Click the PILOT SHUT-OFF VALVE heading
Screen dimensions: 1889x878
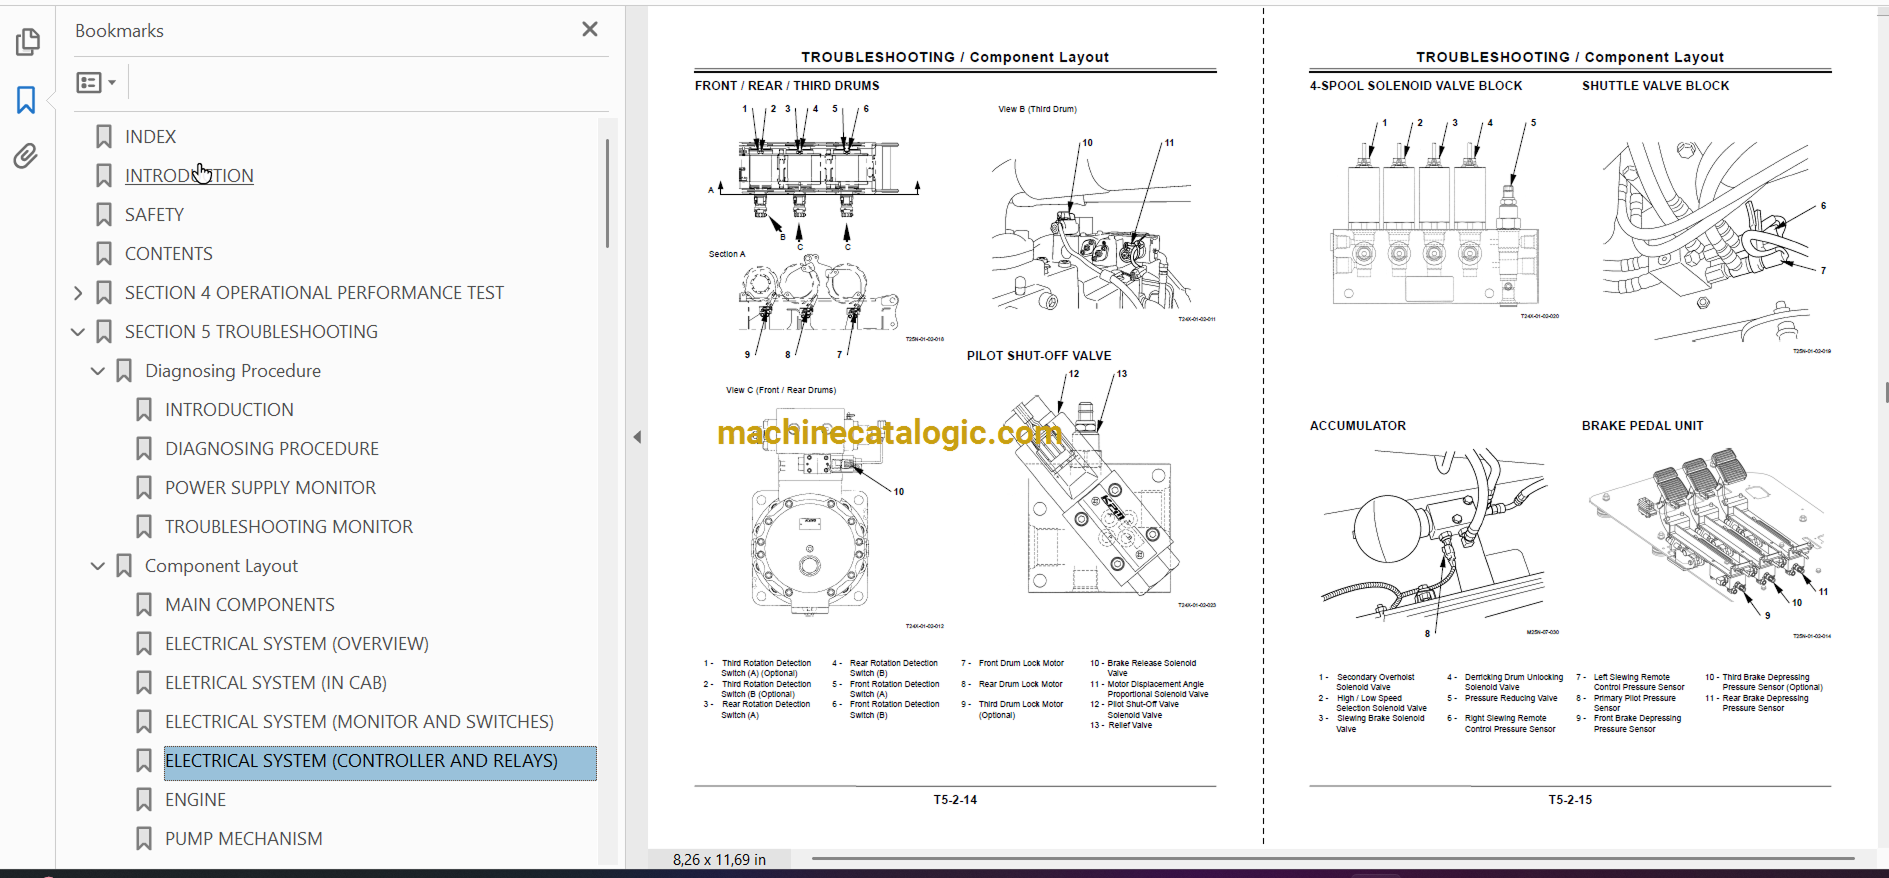1039,355
